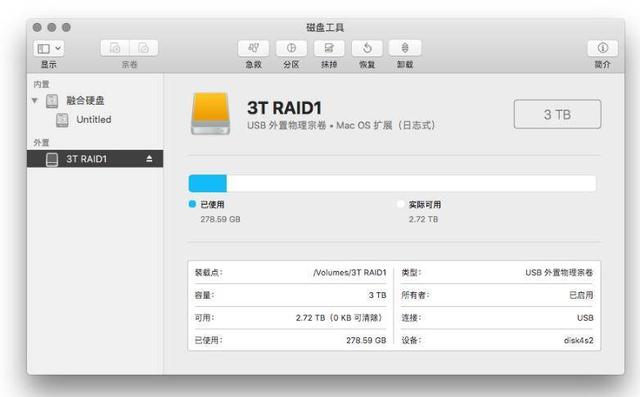Click the 容量 row value 3 TB

click(377, 295)
